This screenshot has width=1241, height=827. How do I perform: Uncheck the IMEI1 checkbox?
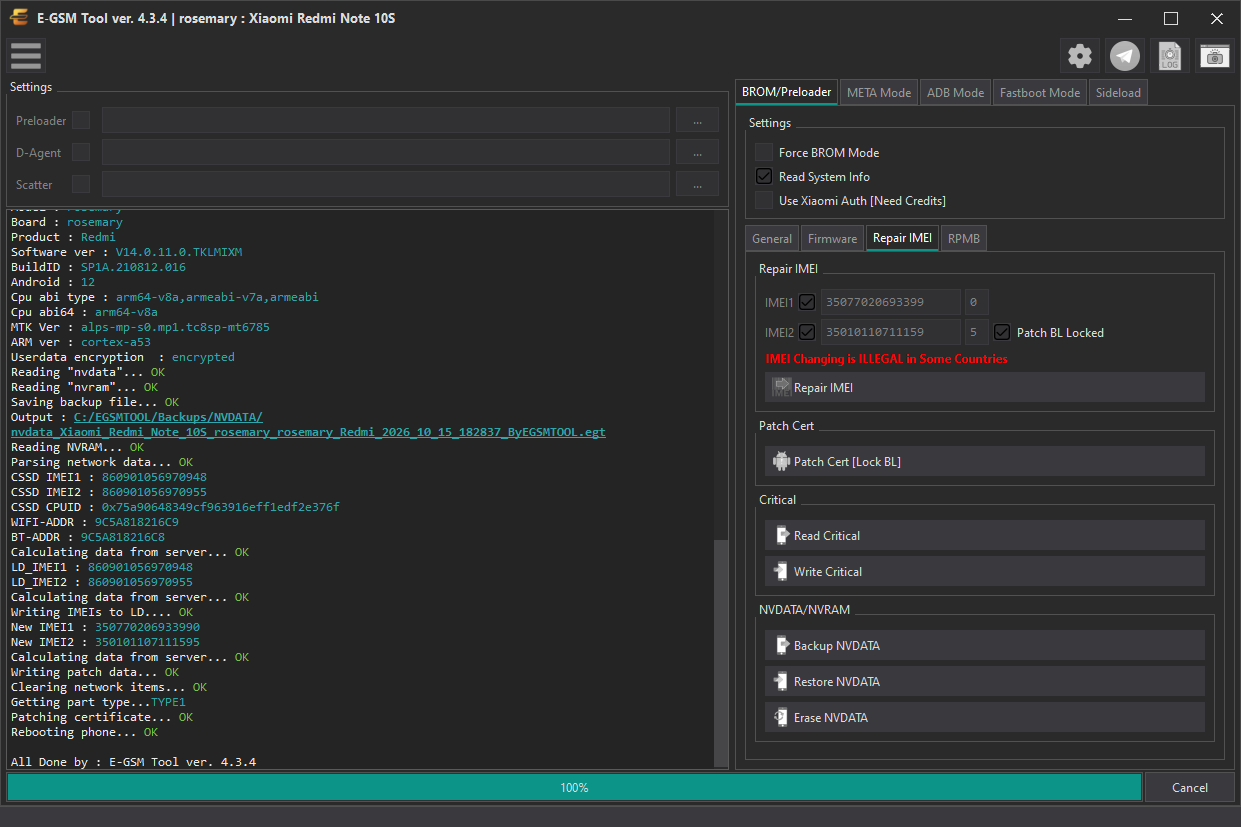(x=807, y=301)
